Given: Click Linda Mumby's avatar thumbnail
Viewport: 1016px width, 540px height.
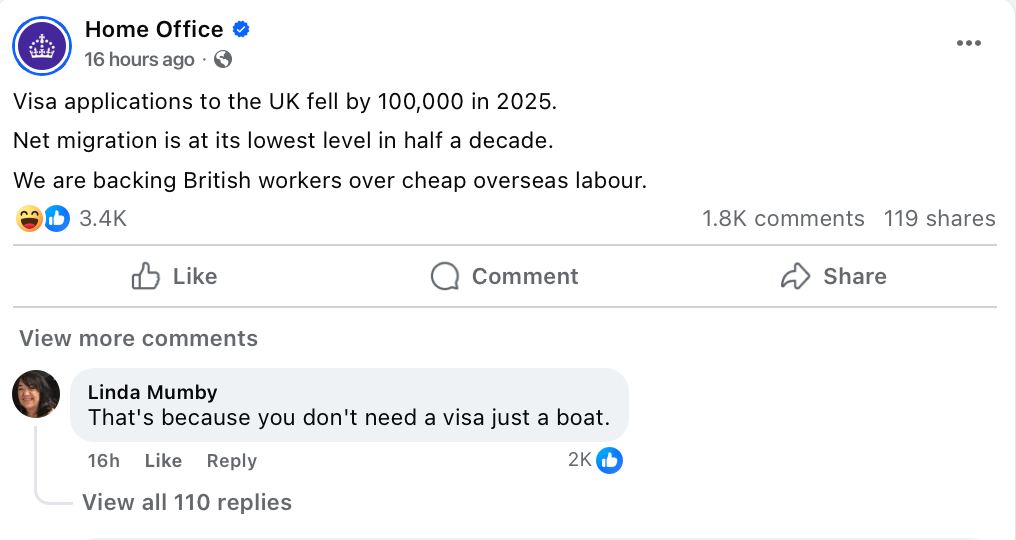Looking at the screenshot, I should [36, 393].
